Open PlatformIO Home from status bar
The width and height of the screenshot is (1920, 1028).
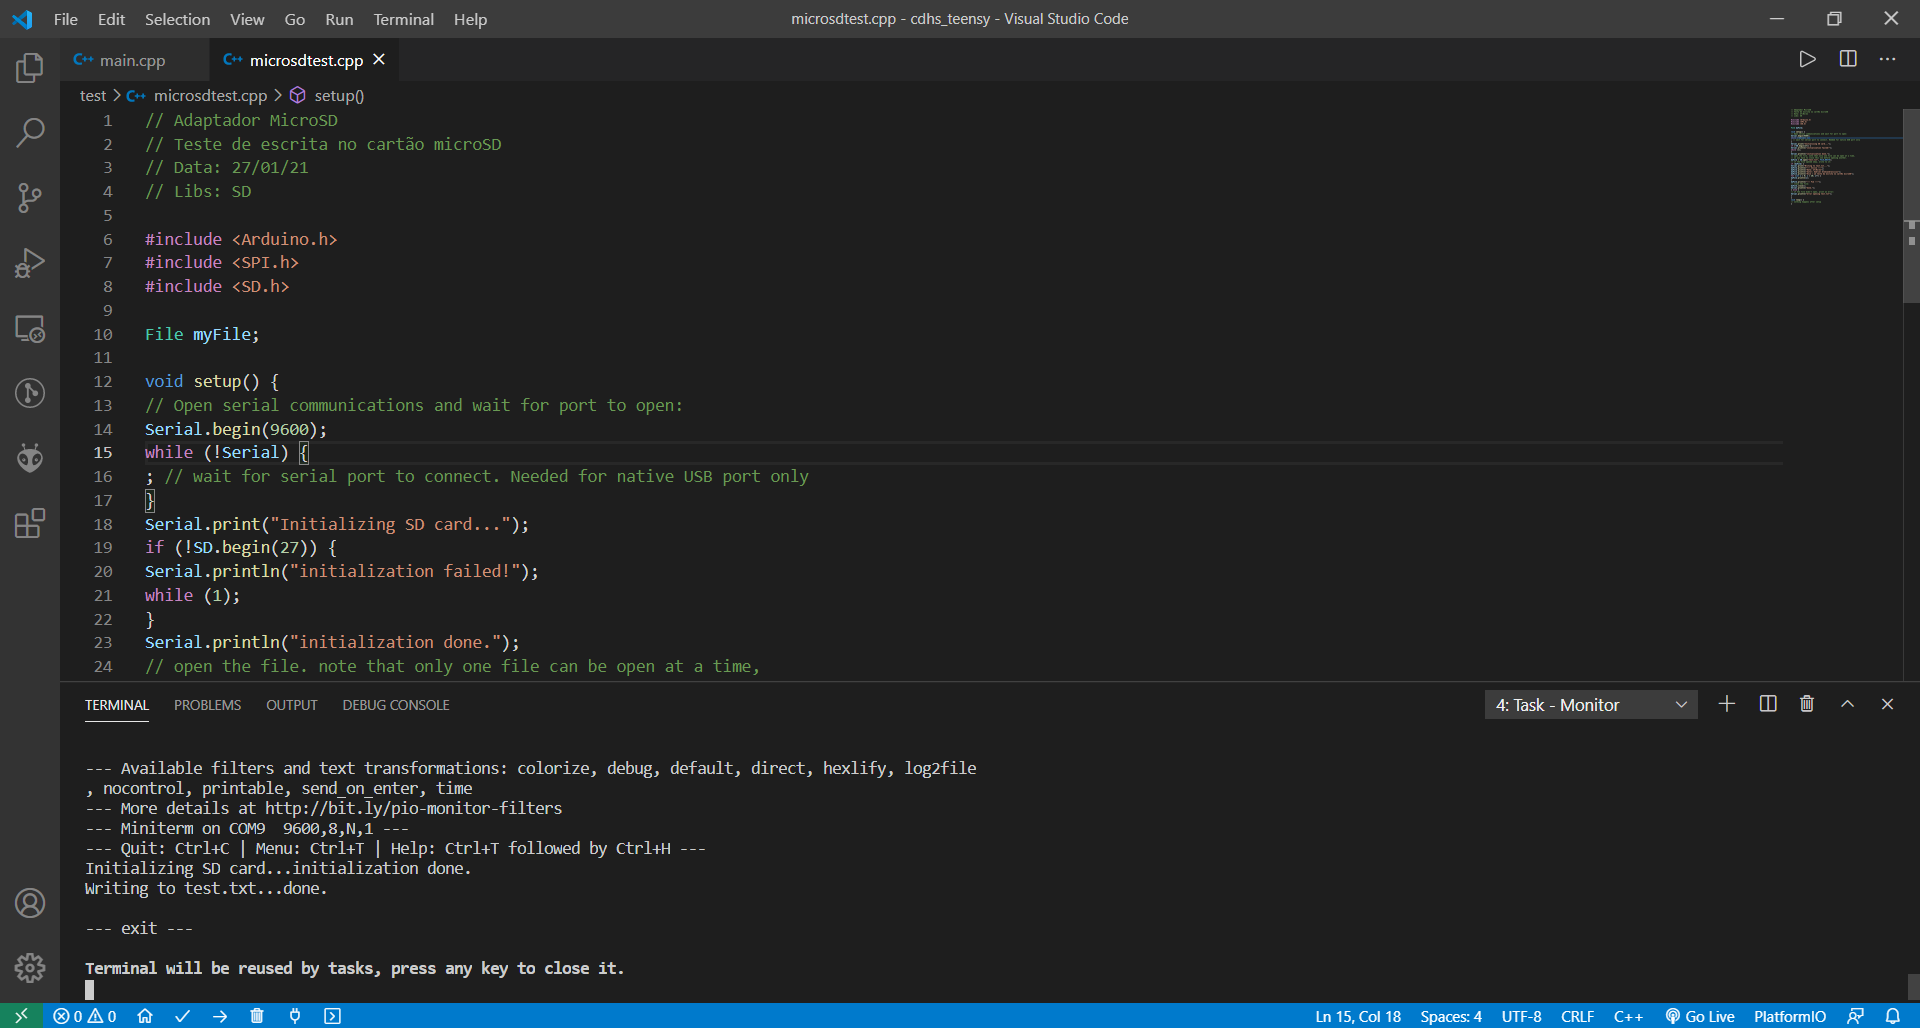pos(145,1016)
